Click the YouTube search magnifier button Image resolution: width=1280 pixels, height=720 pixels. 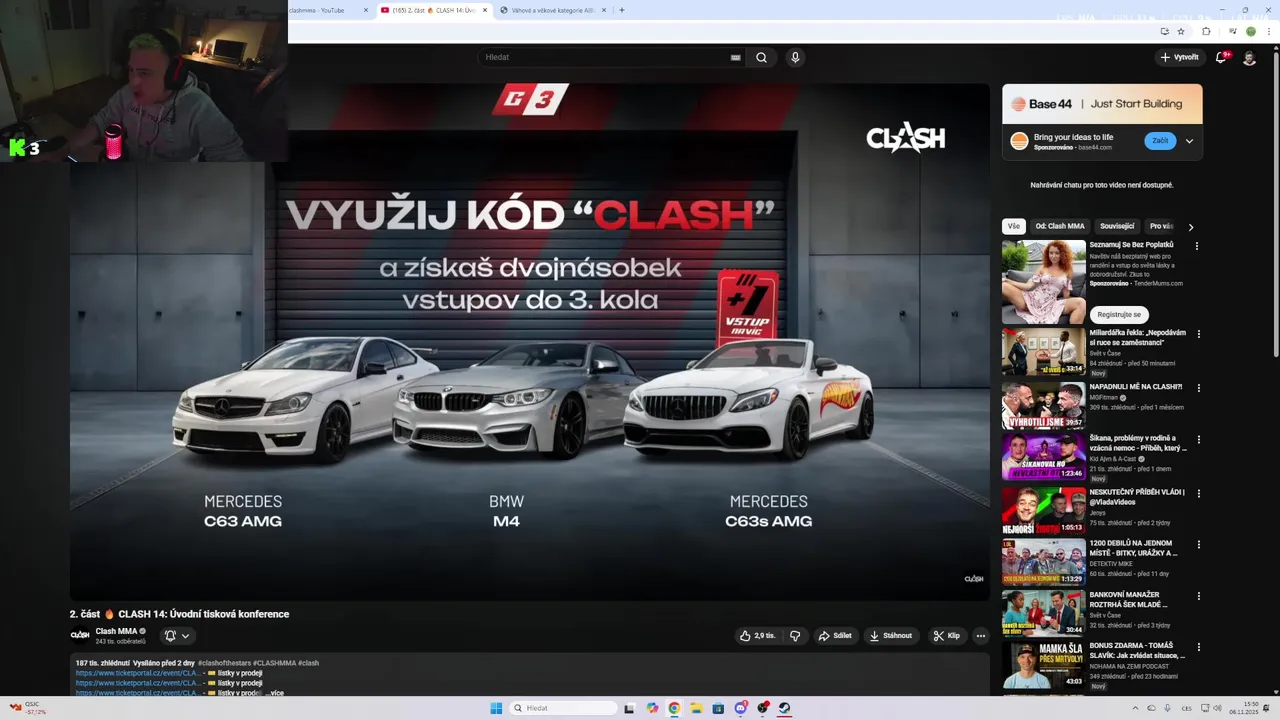pos(761,57)
